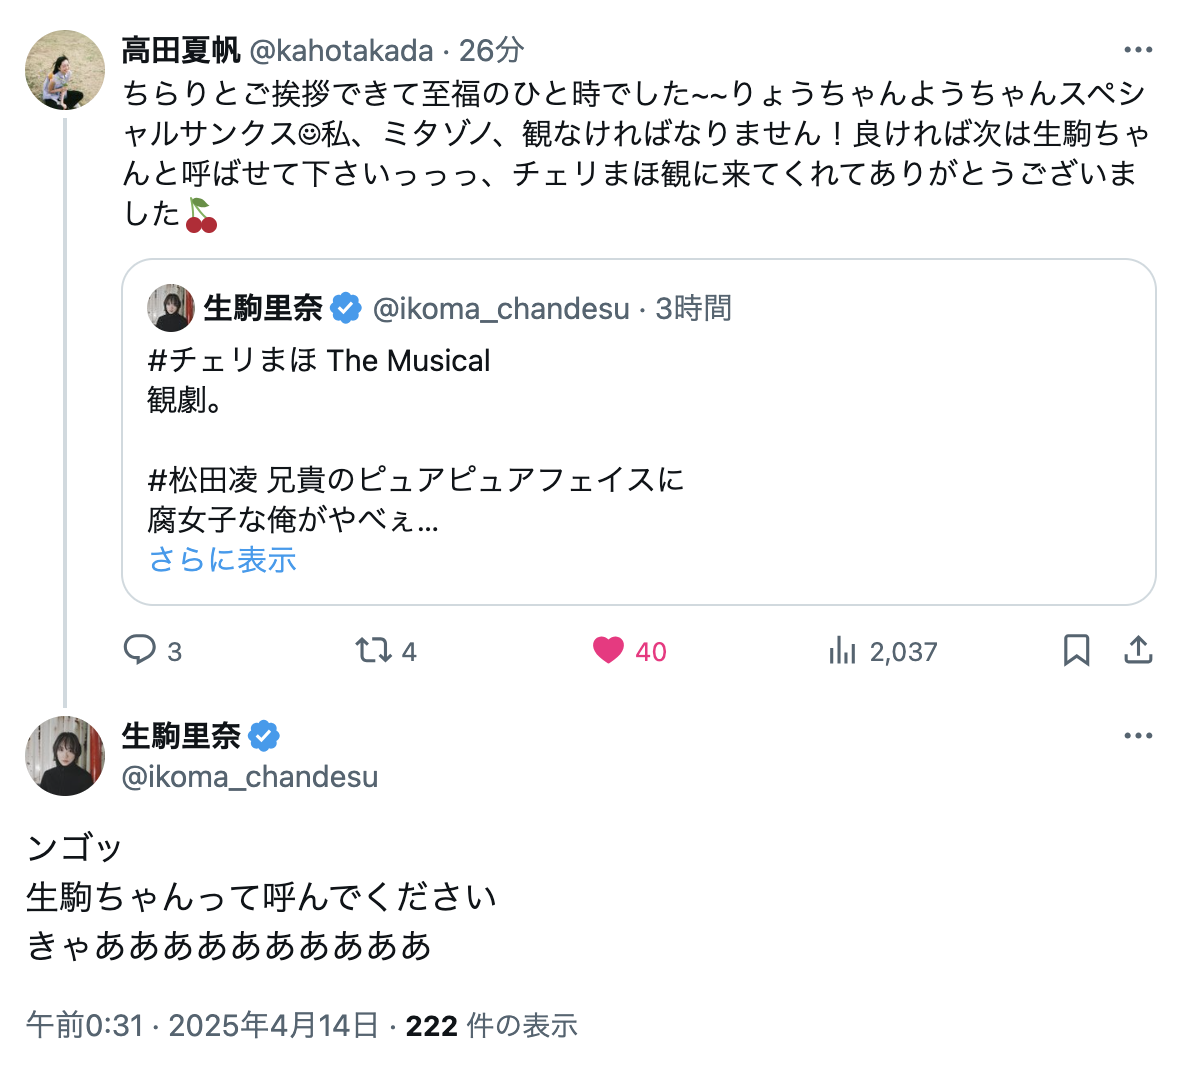The width and height of the screenshot is (1178, 1068).
Task: Click the 高田夏帆 display name
Action: [x=181, y=50]
